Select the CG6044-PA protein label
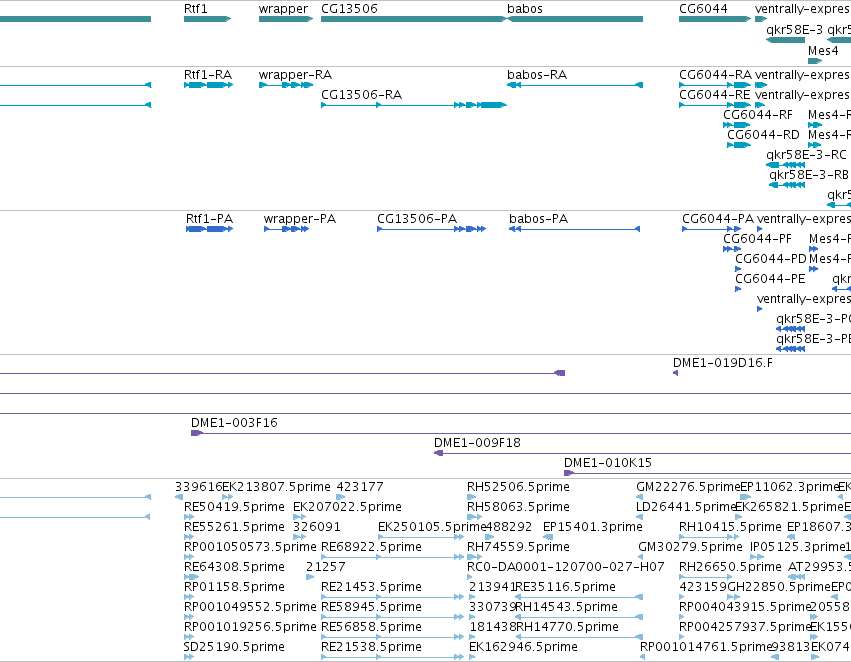This screenshot has width=851, height=662. 718,219
